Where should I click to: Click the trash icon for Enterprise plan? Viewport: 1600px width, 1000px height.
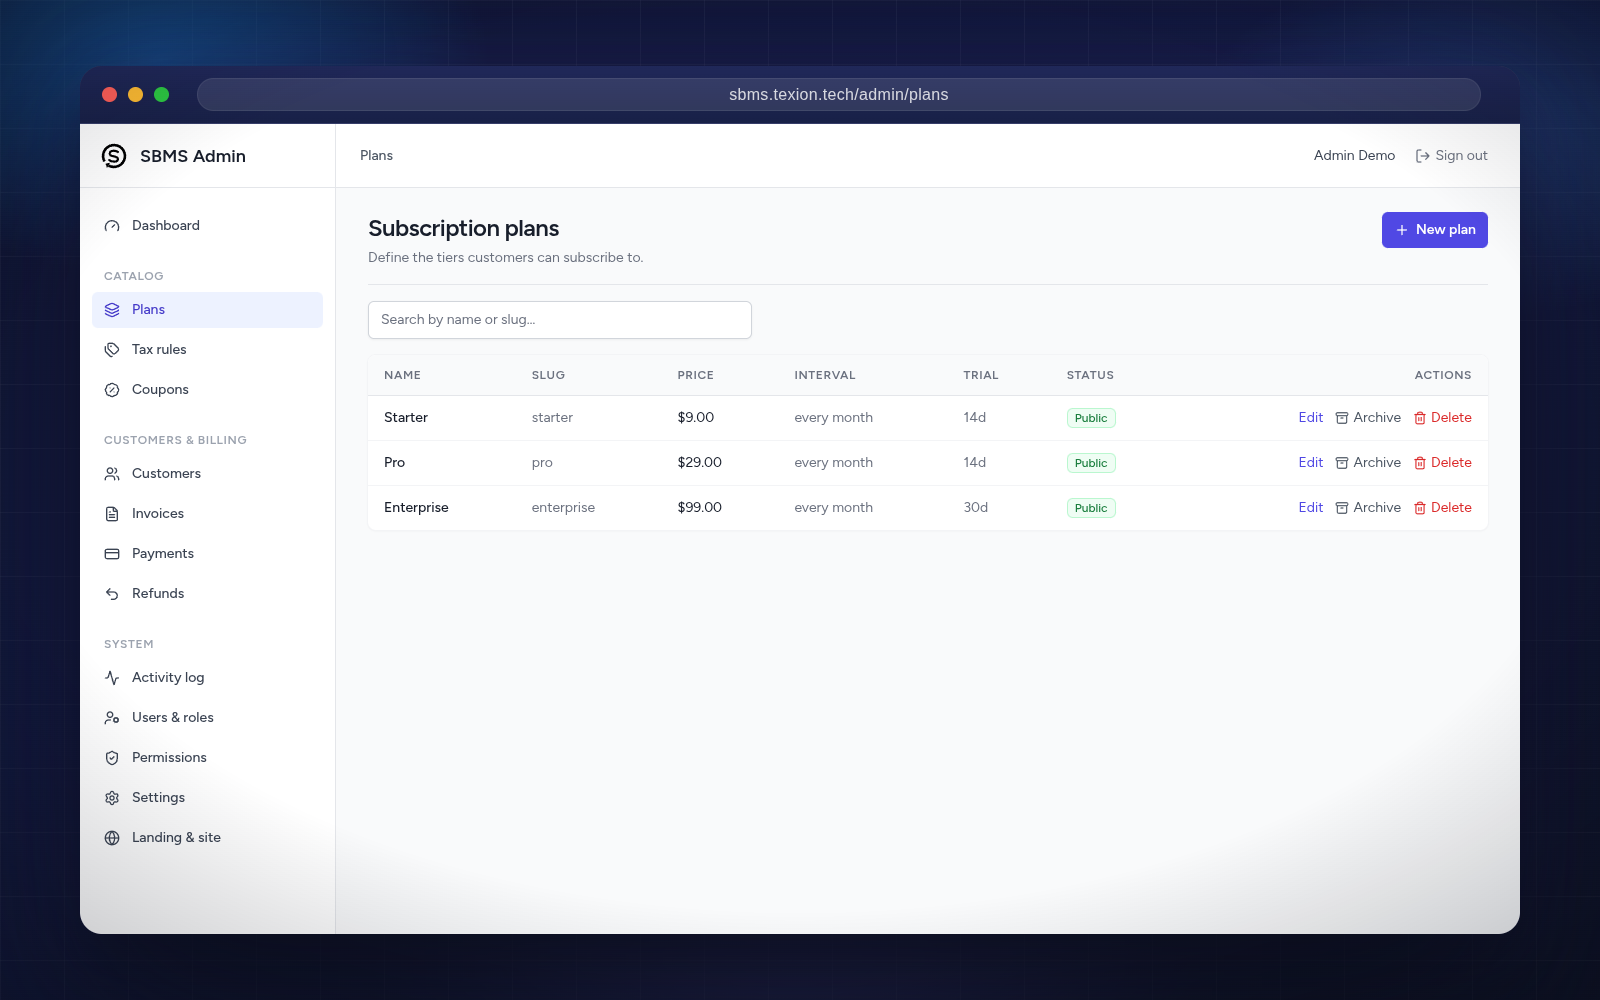[1420, 508]
